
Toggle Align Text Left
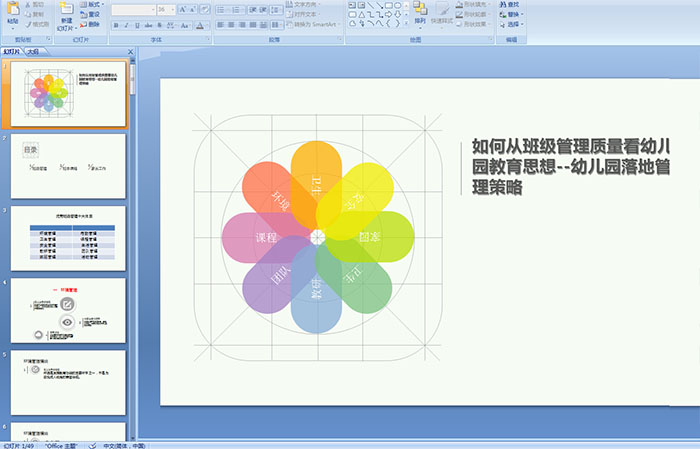pyautogui.click(x=221, y=25)
